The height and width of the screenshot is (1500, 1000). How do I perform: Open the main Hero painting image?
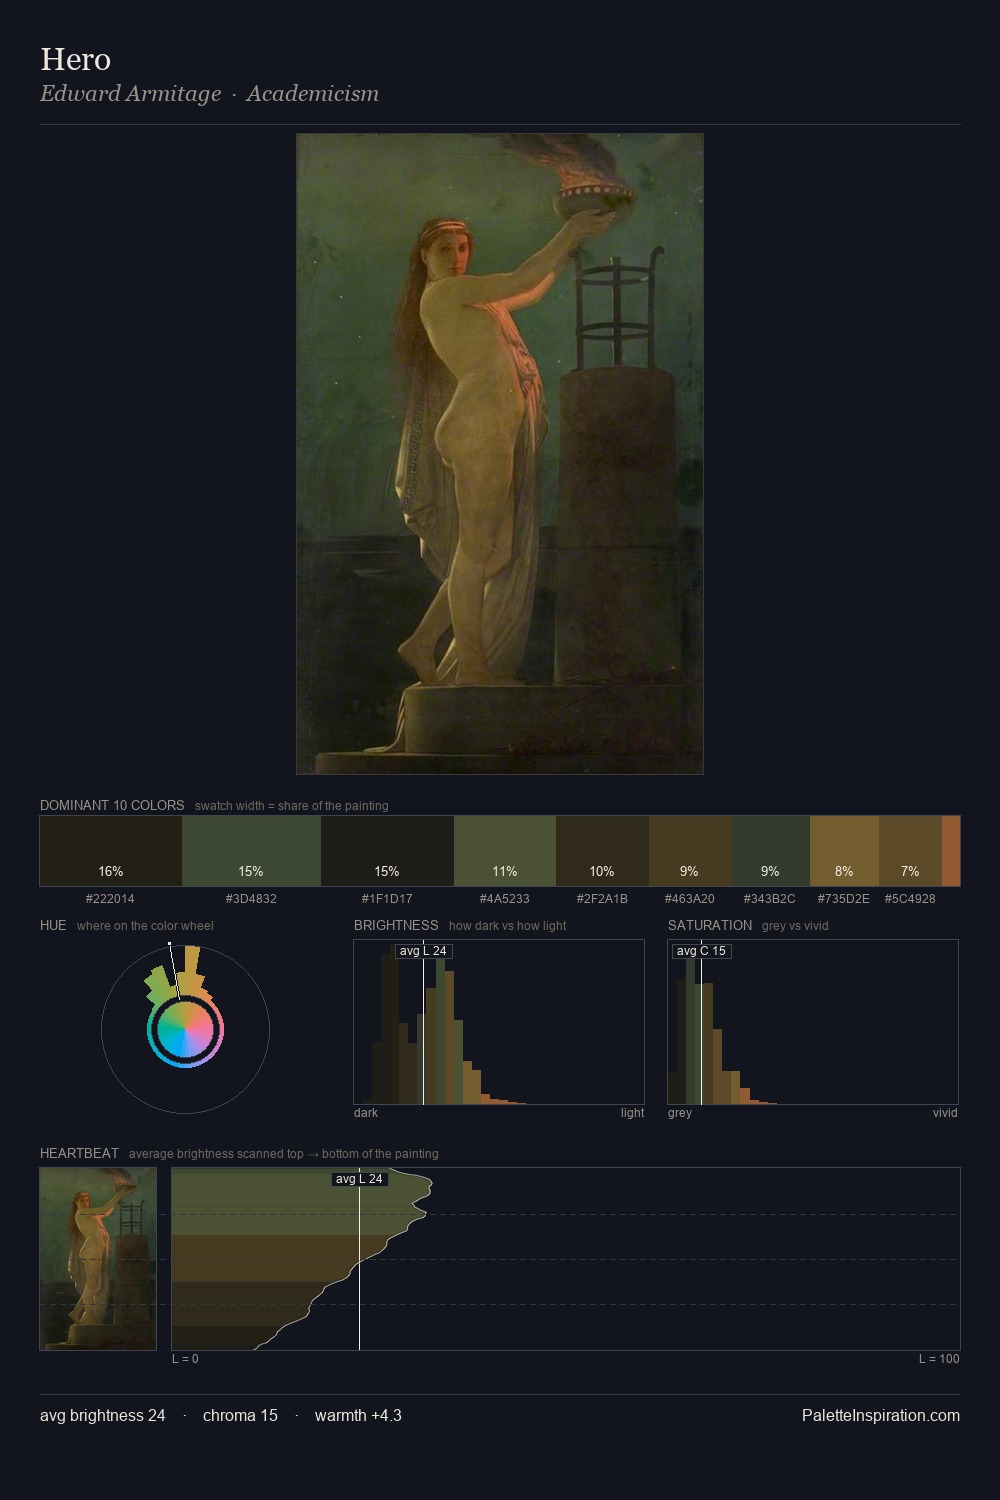[500, 454]
